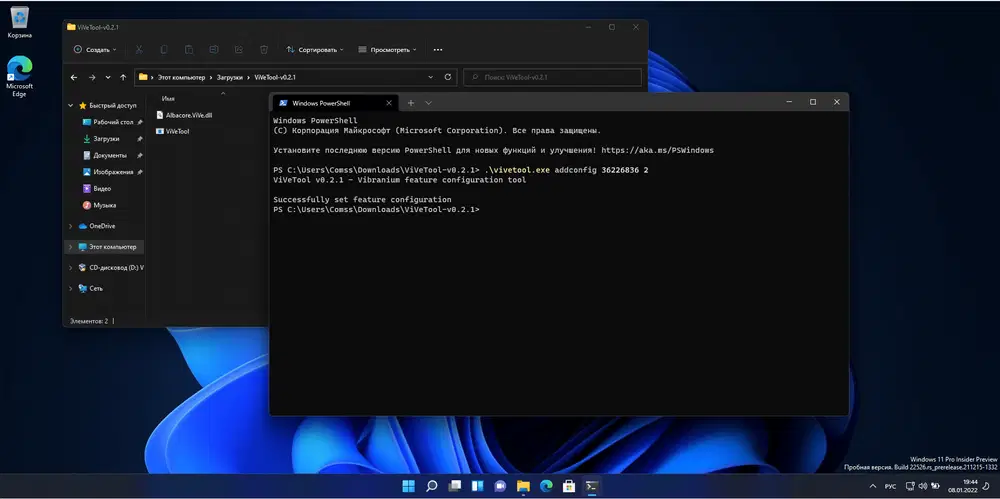The image size is (1000, 499).
Task: Open Изображения in the navigation pane
Action: tap(108, 172)
